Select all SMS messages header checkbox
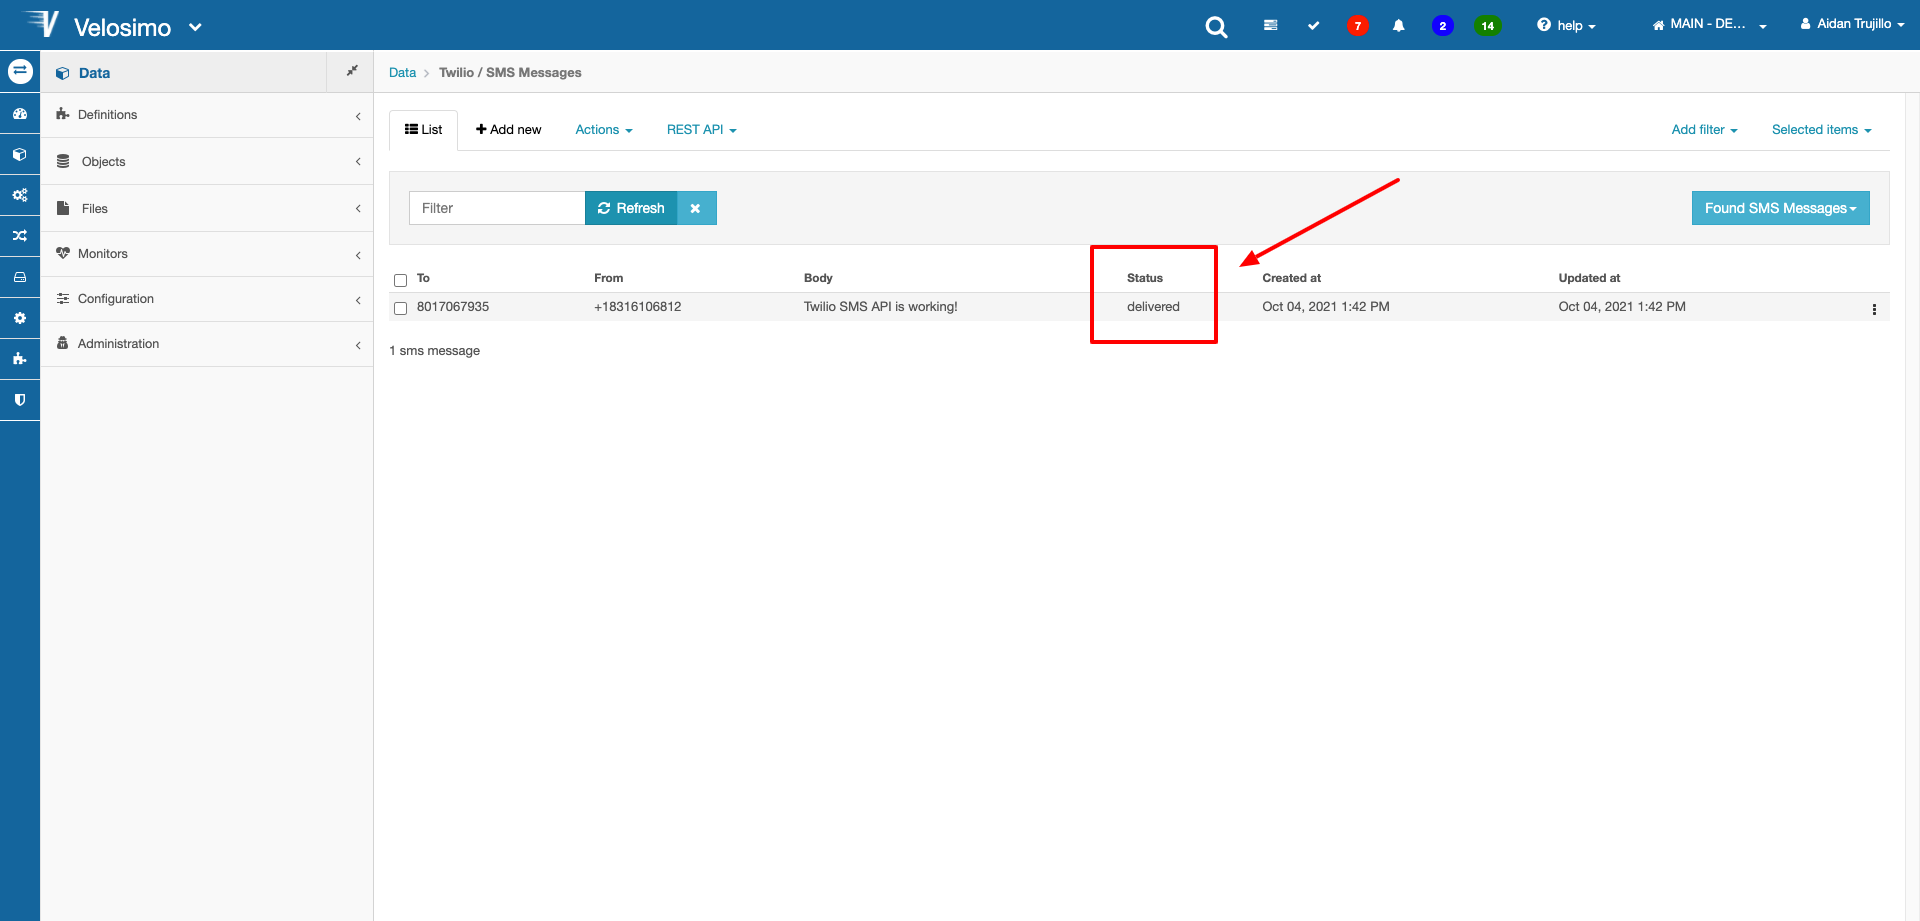The width and height of the screenshot is (1920, 921). tap(401, 280)
